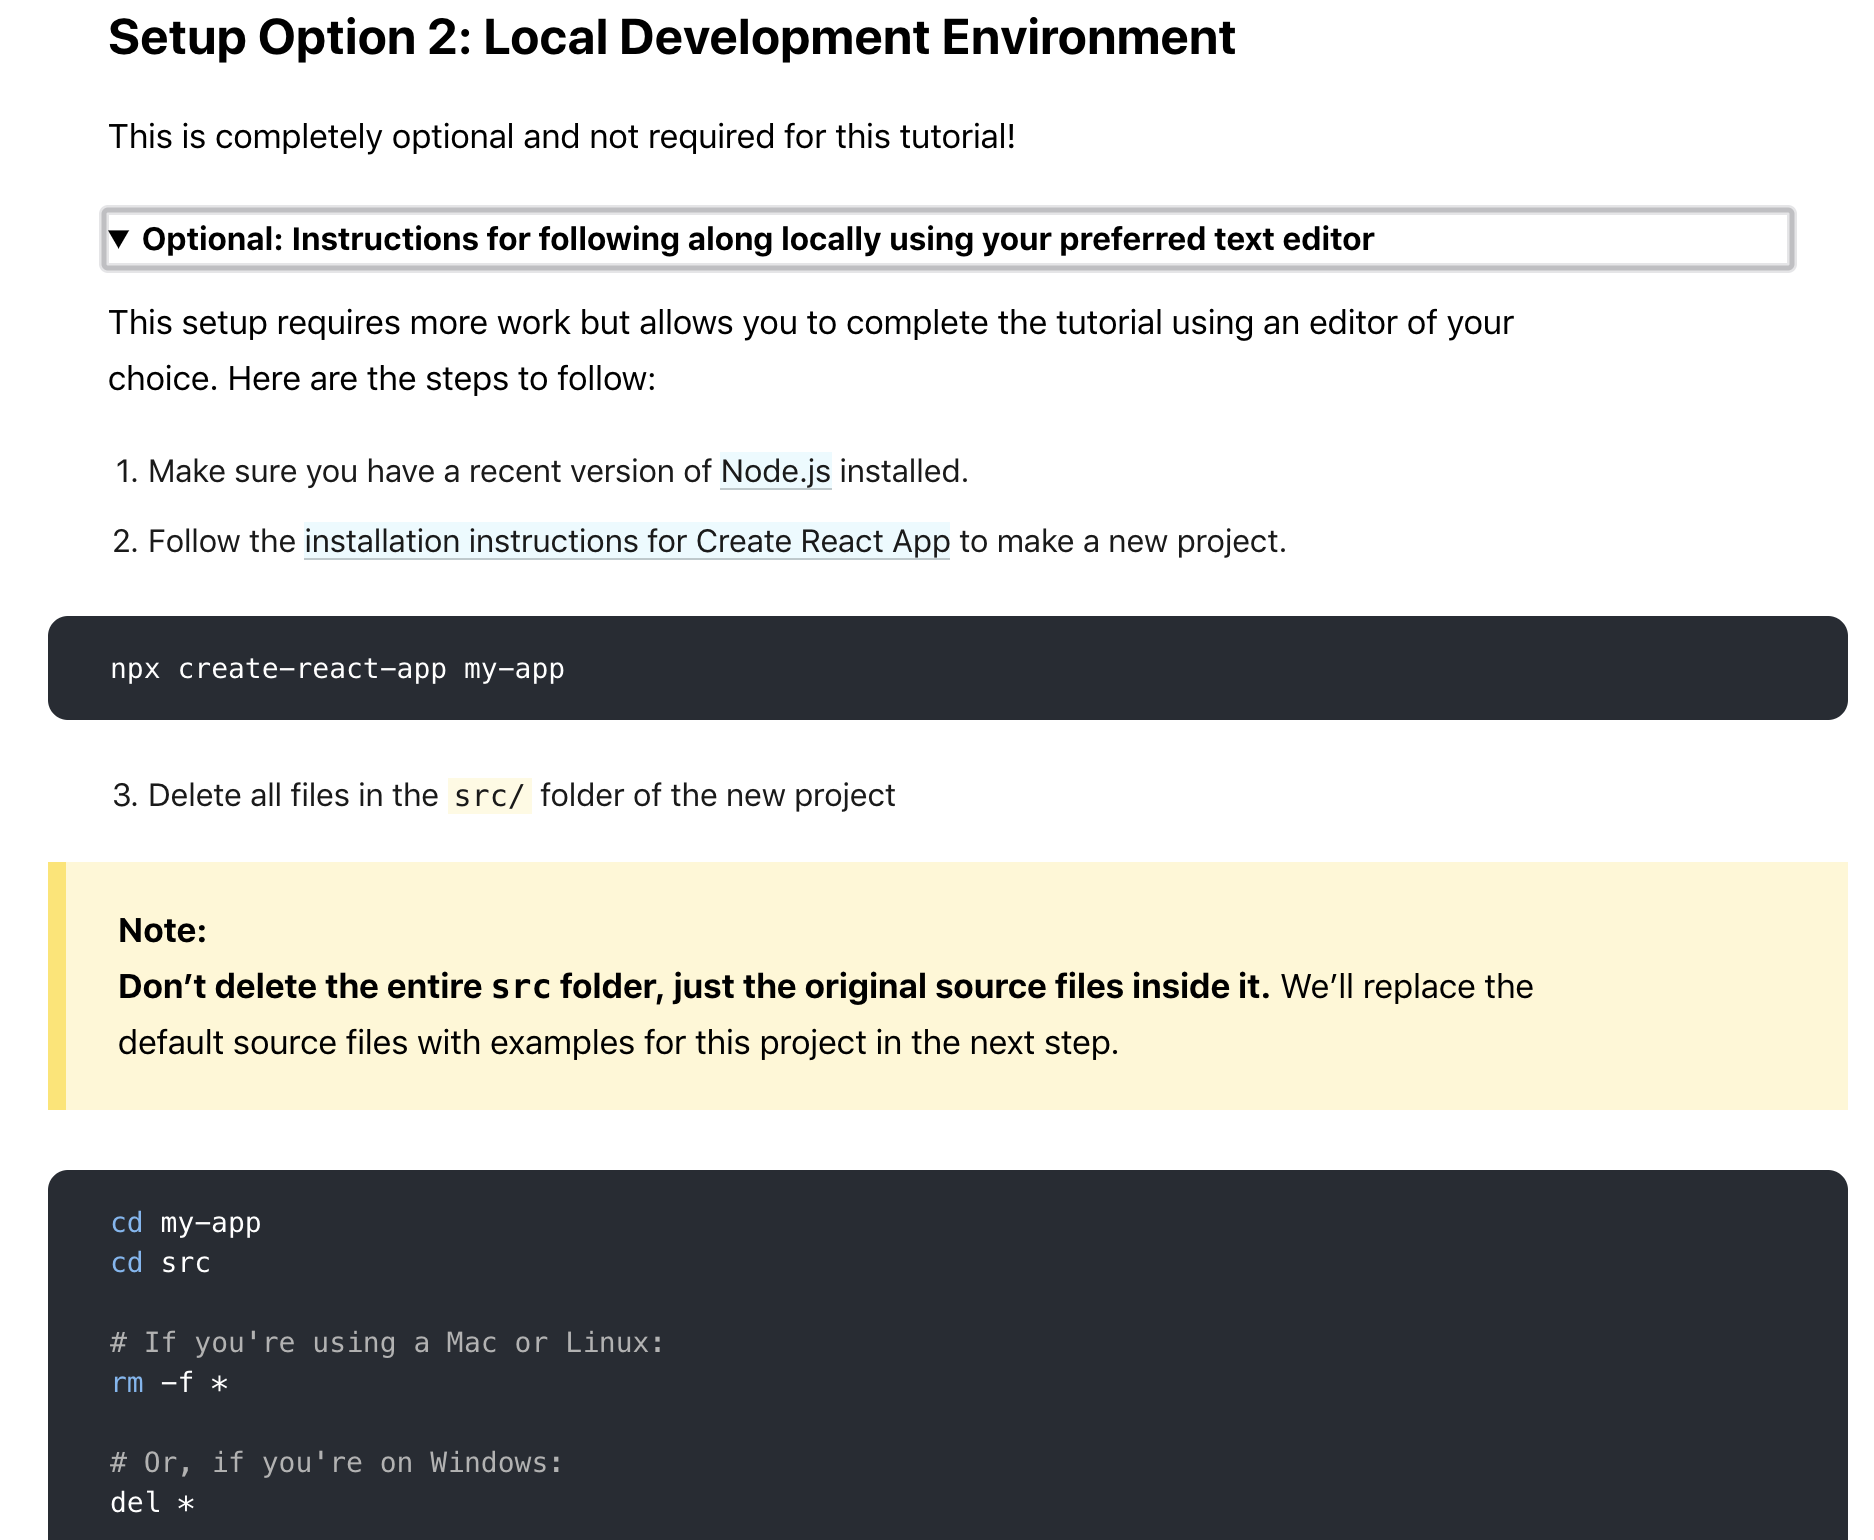Select the Mac or Linux comment line

coord(386,1342)
